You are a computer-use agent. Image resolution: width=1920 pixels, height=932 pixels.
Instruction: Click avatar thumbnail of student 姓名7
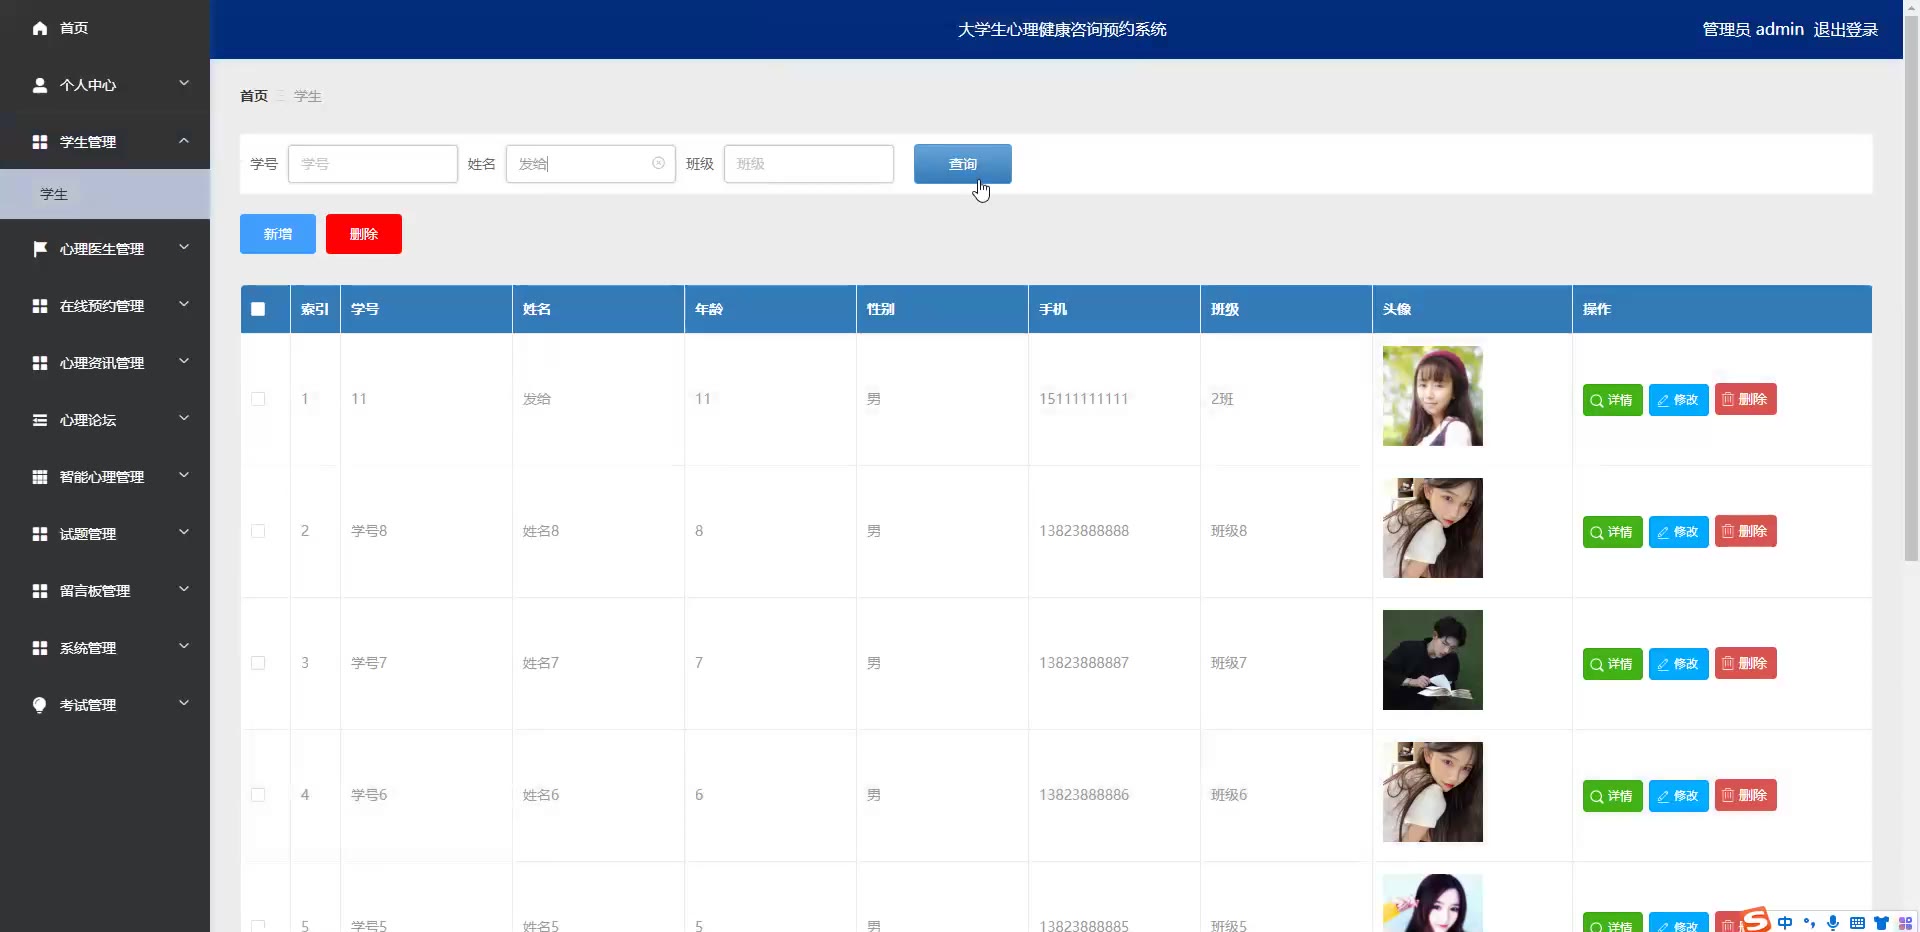pyautogui.click(x=1433, y=660)
